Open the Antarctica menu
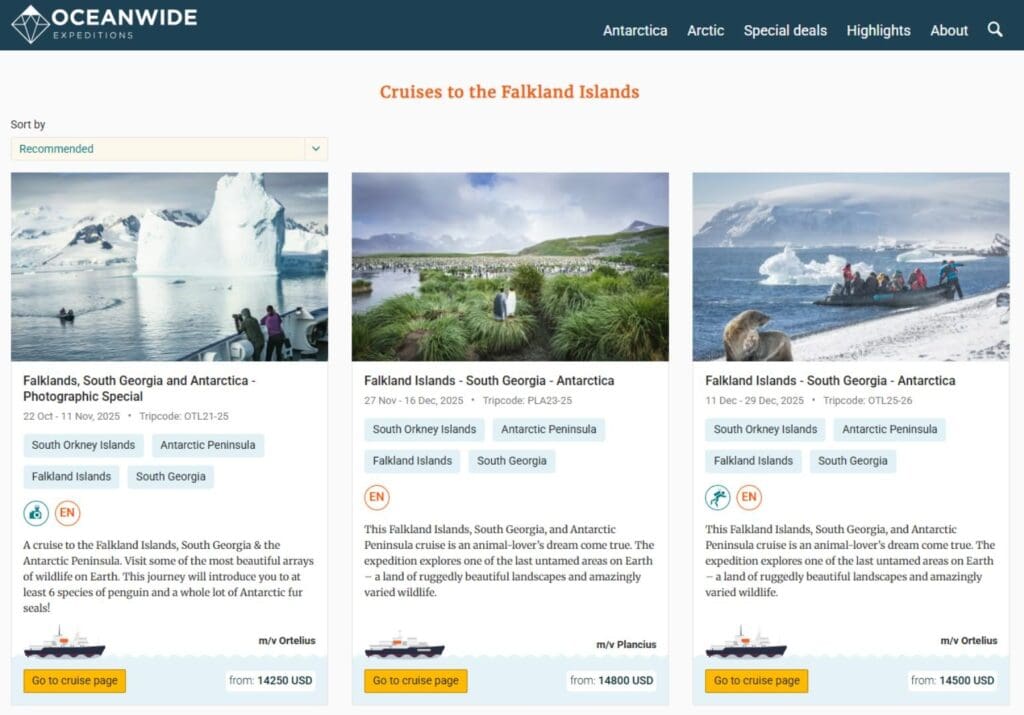The image size is (1024, 715). tap(634, 30)
